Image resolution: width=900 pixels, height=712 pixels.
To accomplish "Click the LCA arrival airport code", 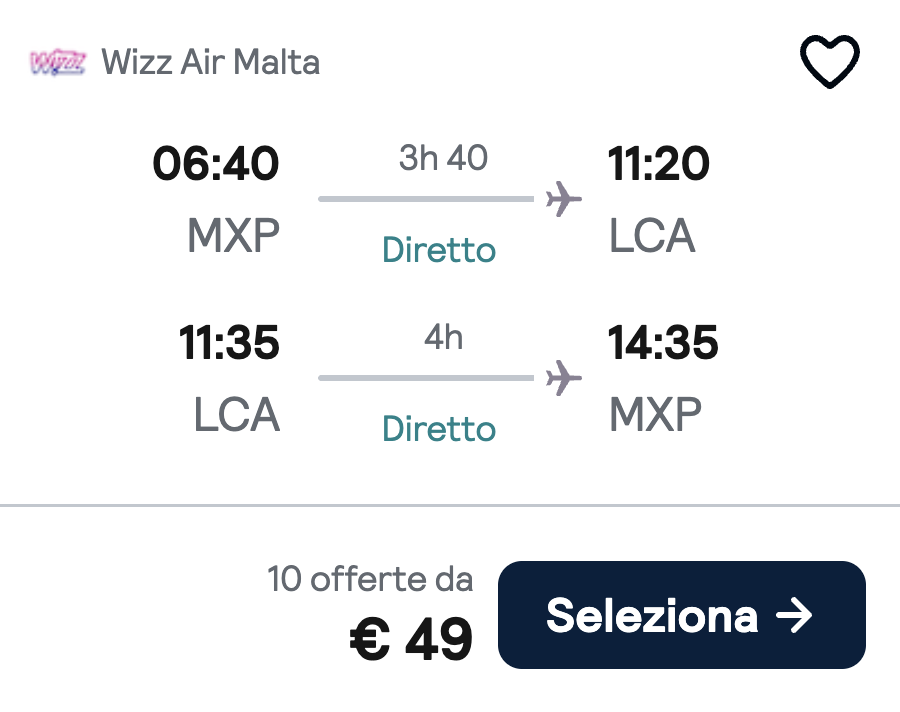I will pyautogui.click(x=652, y=235).
